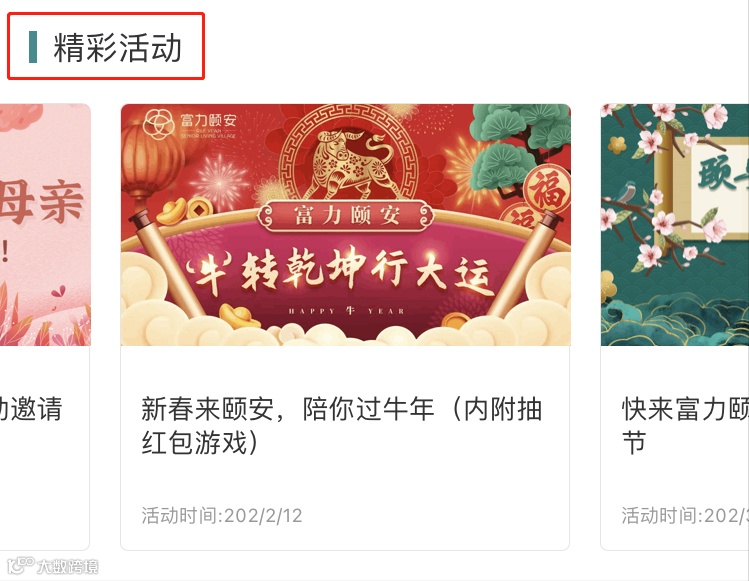Tap the 福 lucky charm on the banner
Viewport: 749px width, 581px height.
(547, 190)
